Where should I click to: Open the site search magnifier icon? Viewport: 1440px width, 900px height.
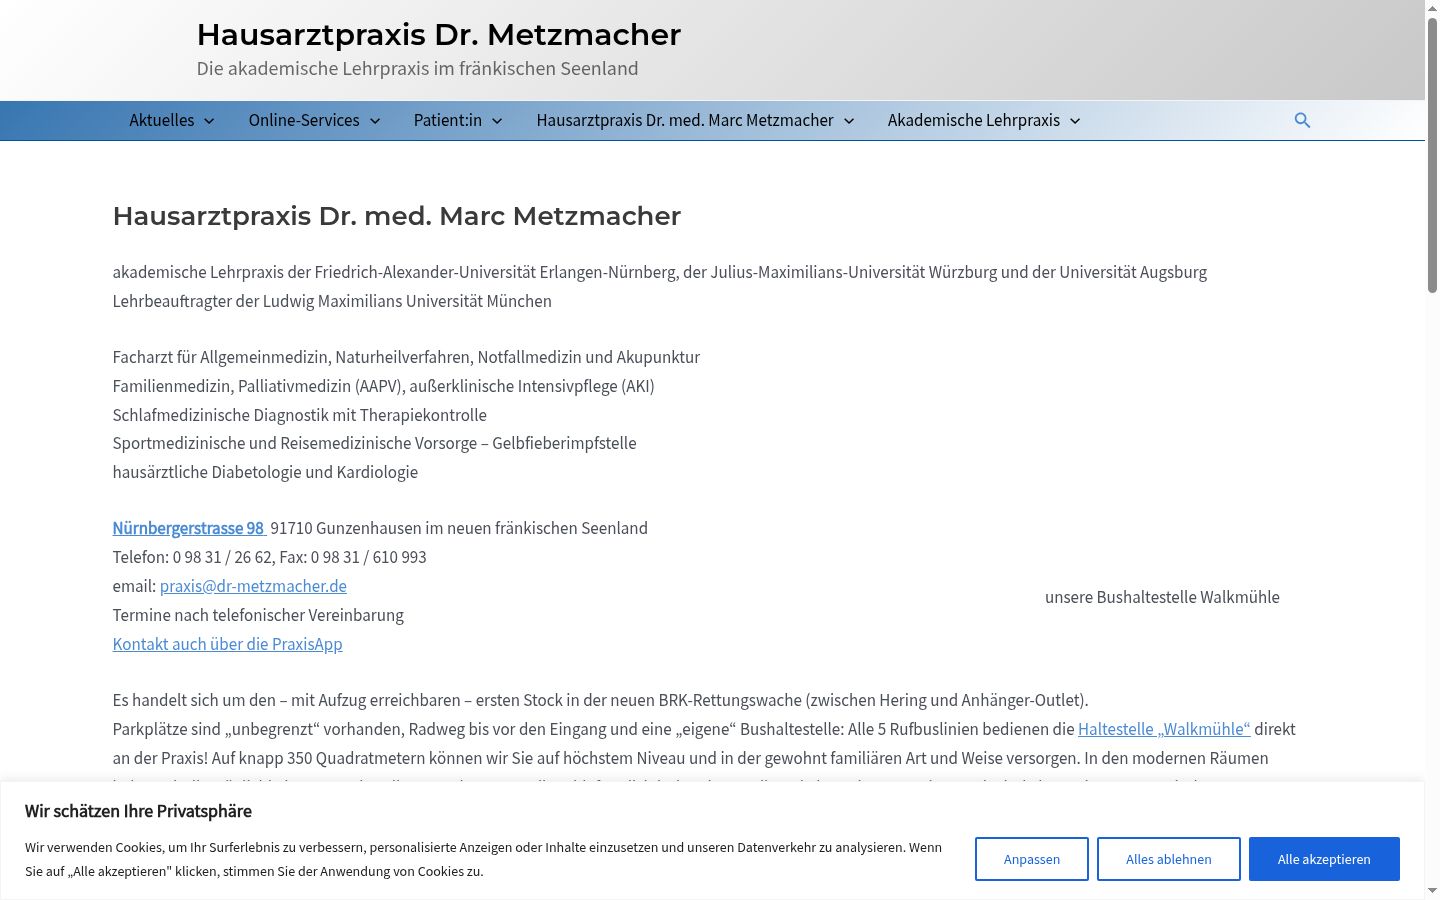click(x=1302, y=120)
